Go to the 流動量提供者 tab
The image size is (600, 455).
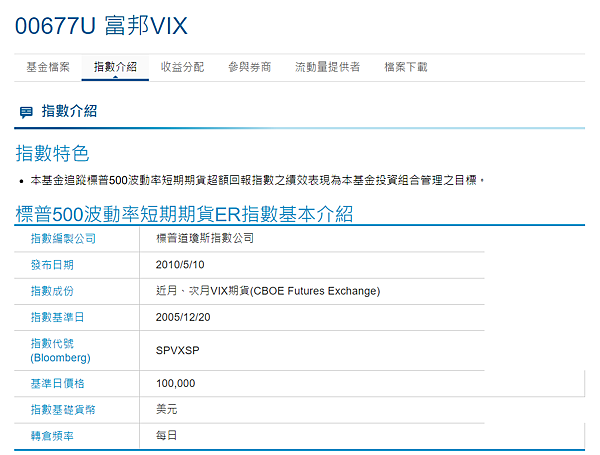(328, 67)
